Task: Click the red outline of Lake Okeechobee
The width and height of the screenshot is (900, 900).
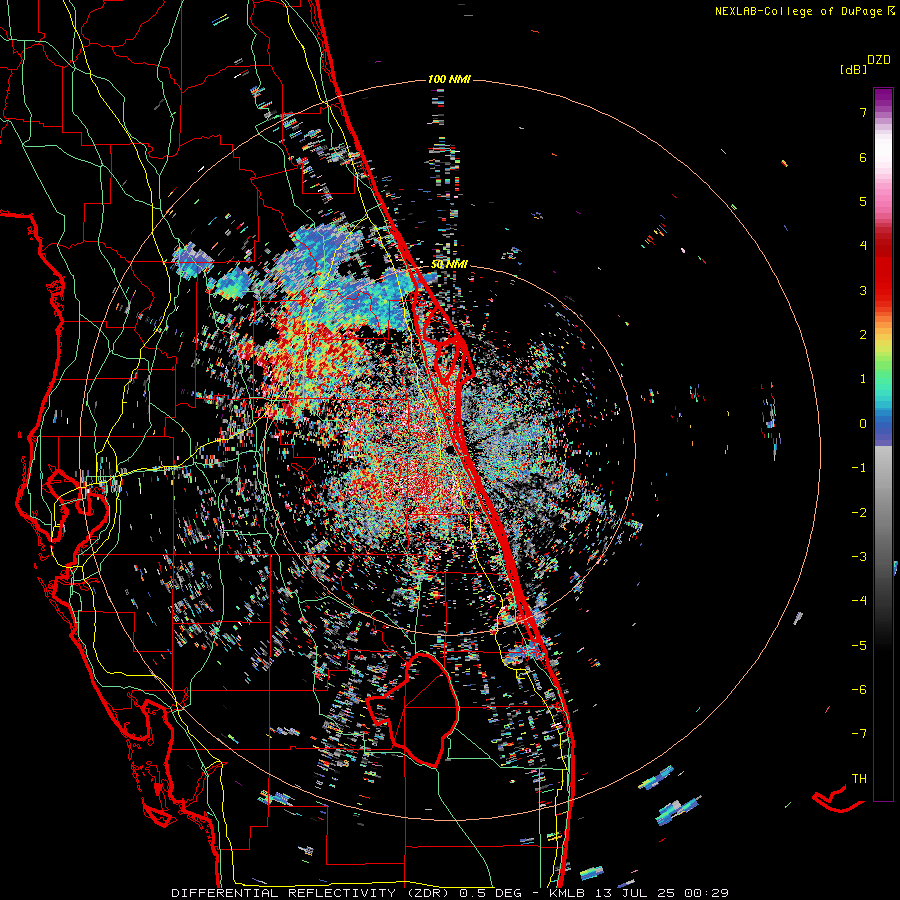Action: 413,709
